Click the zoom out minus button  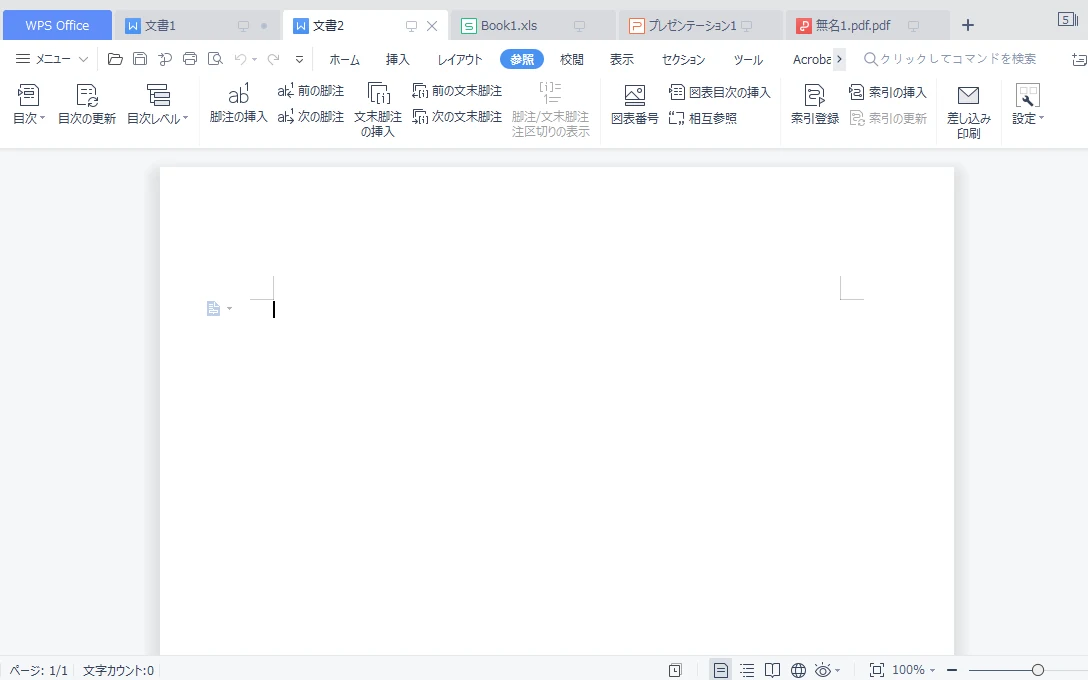(952, 670)
